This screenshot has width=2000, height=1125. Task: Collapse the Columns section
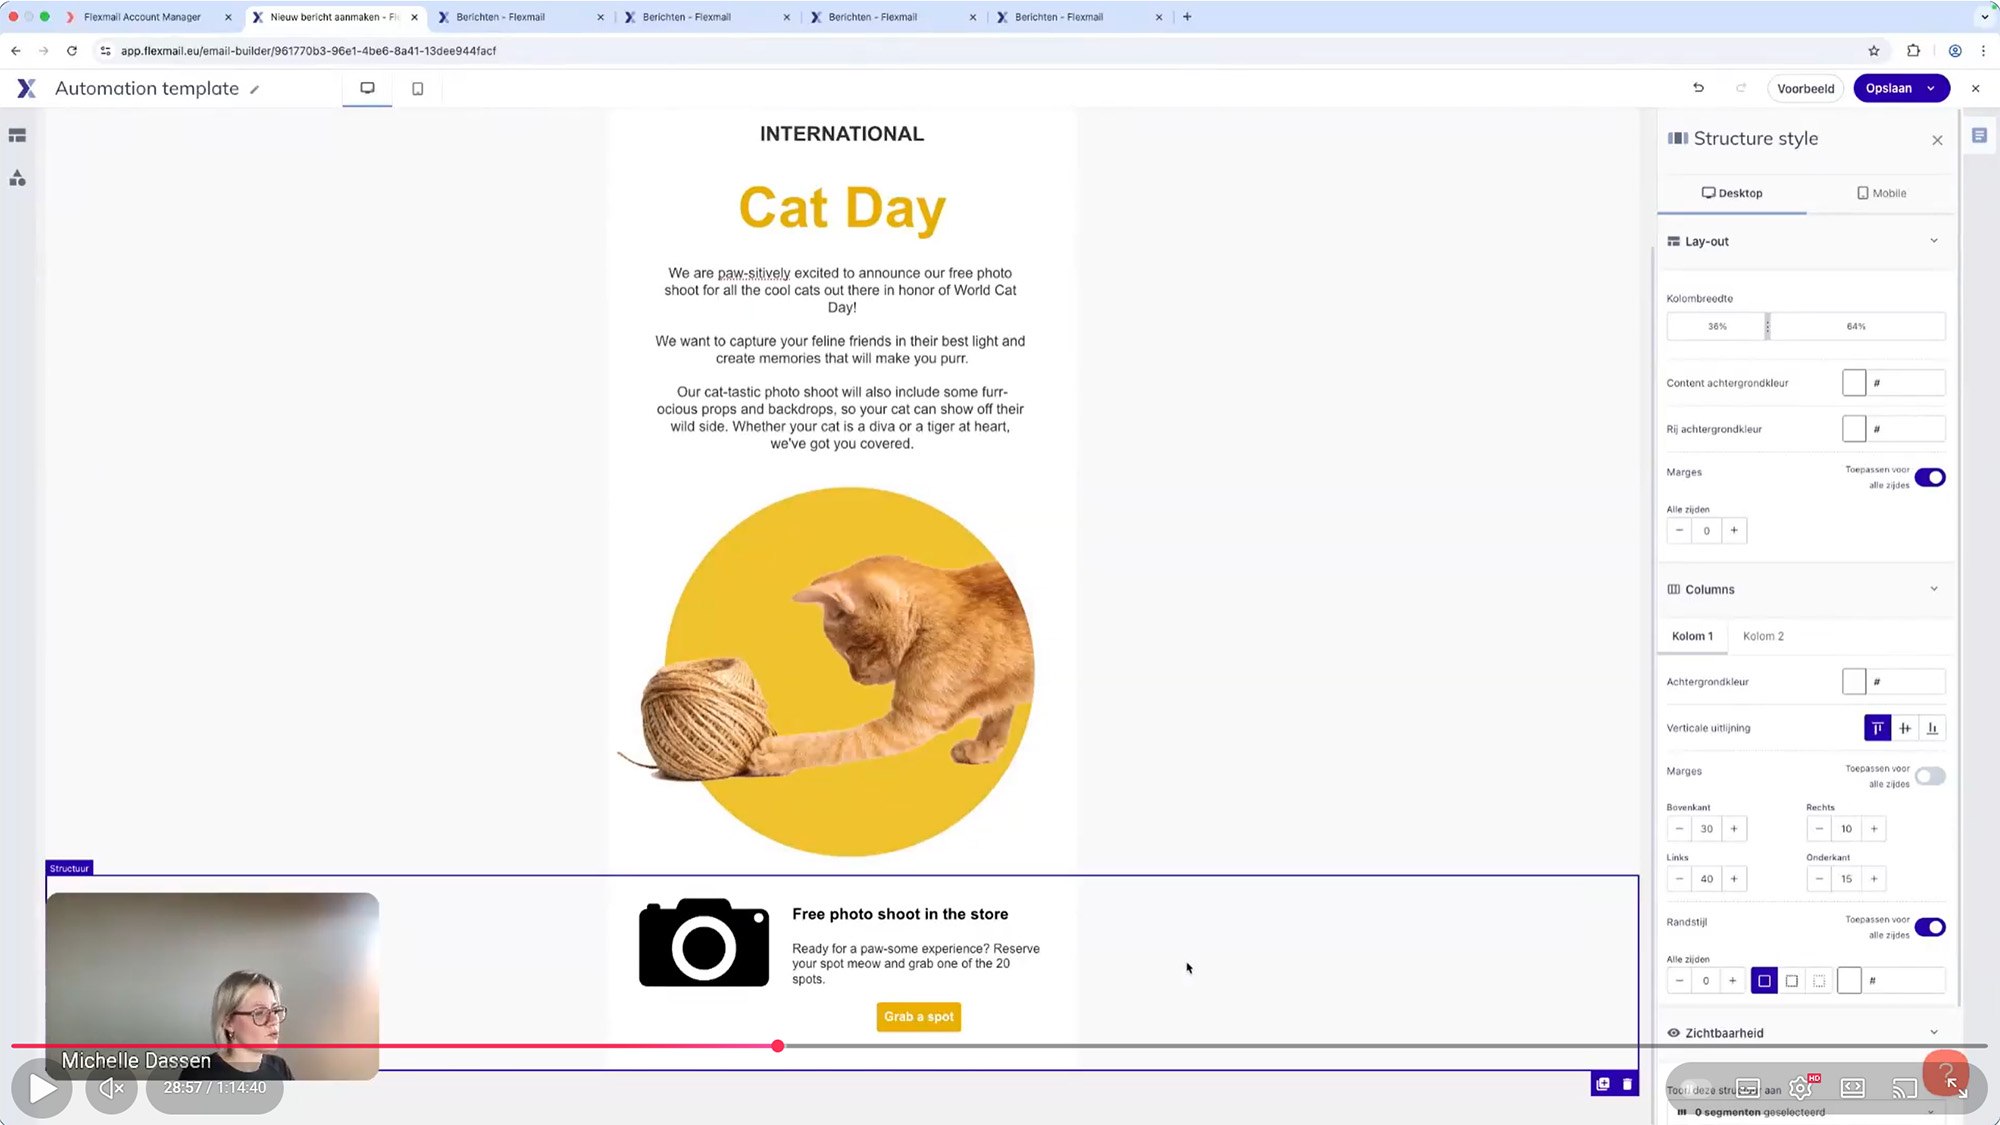pyautogui.click(x=1933, y=589)
